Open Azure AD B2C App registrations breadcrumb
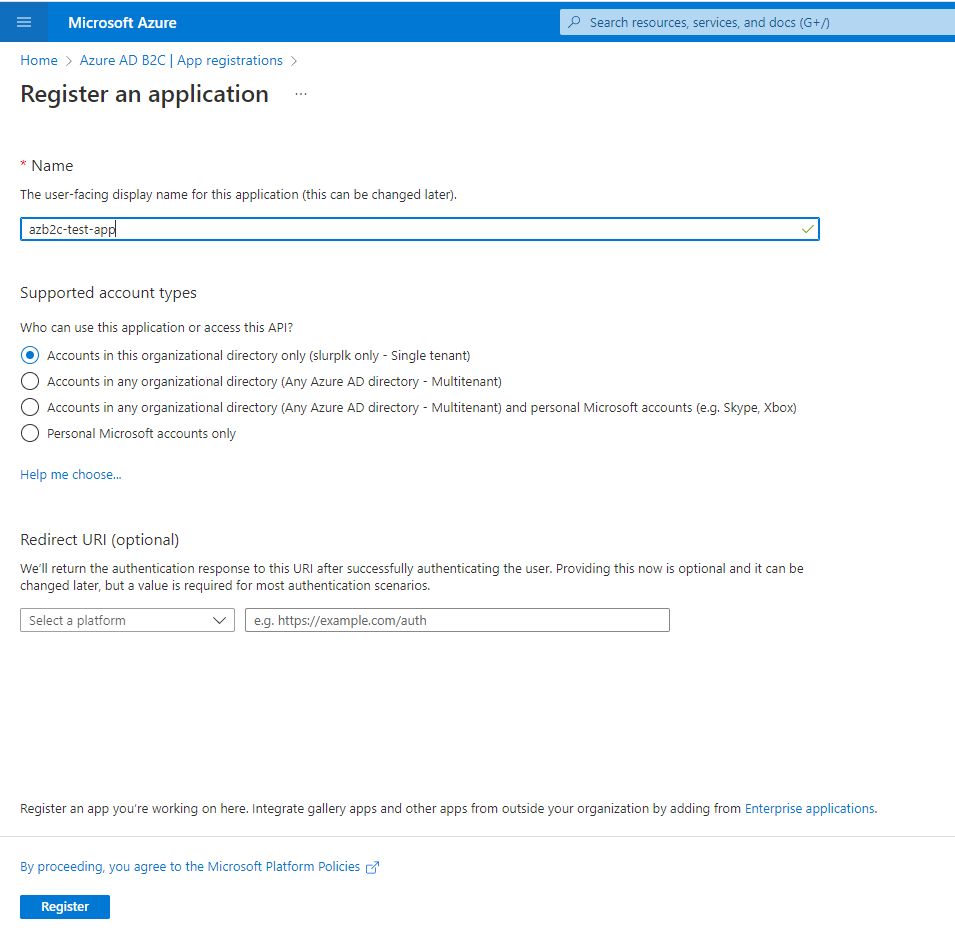The height and width of the screenshot is (930, 955). (181, 60)
